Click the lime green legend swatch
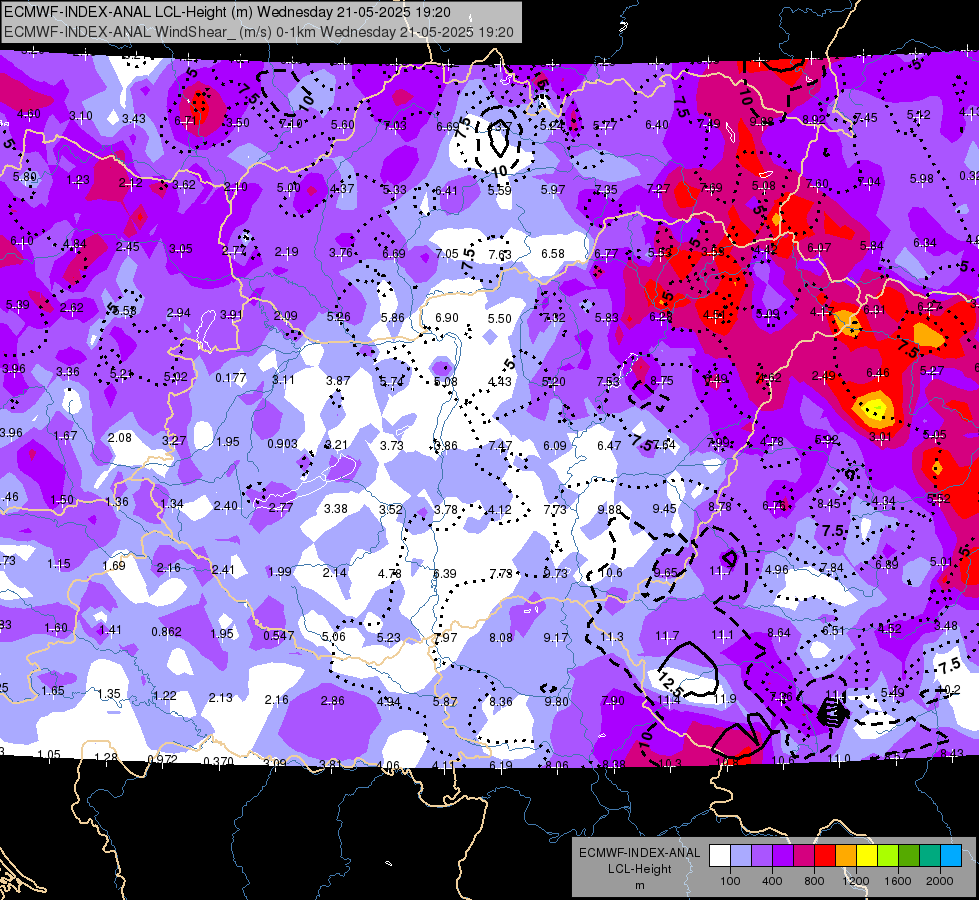This screenshot has width=979, height=900. pos(888,856)
